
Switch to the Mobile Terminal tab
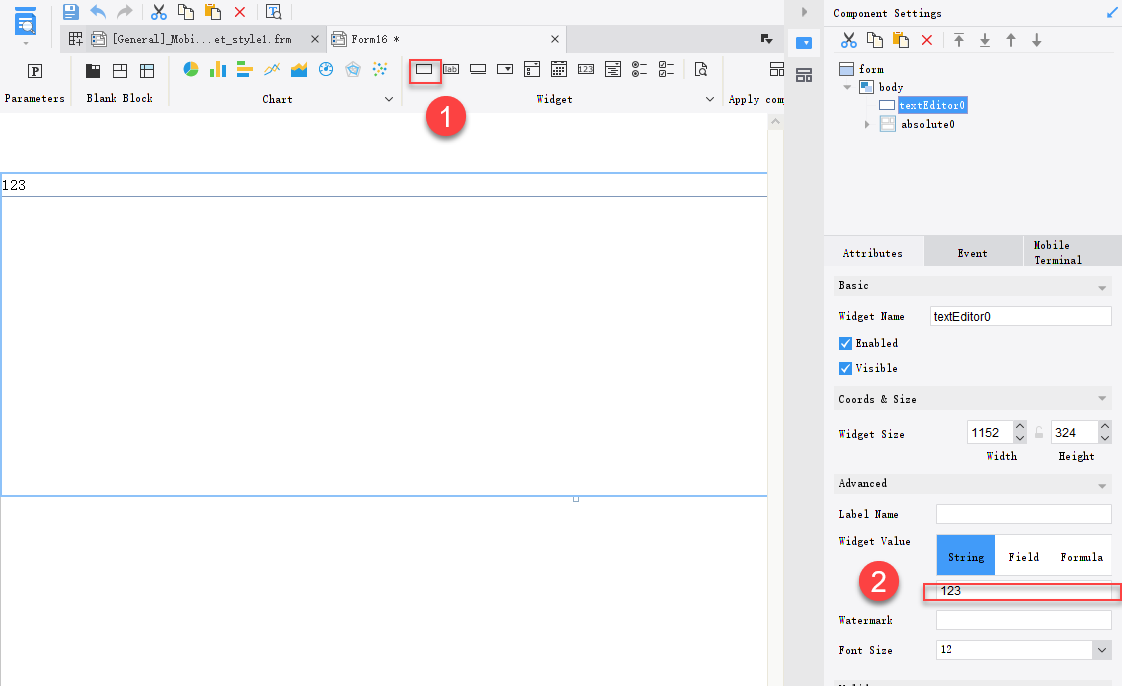point(1072,253)
